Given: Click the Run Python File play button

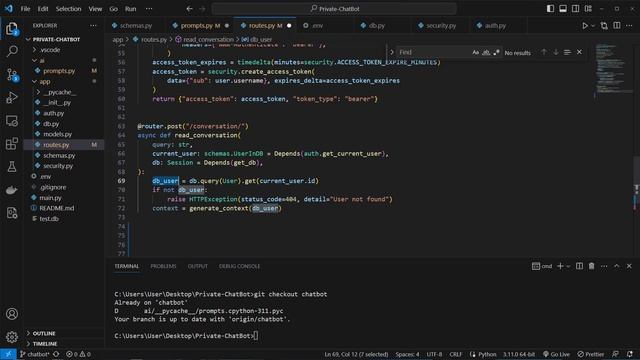Looking at the screenshot, I should coord(585,26).
